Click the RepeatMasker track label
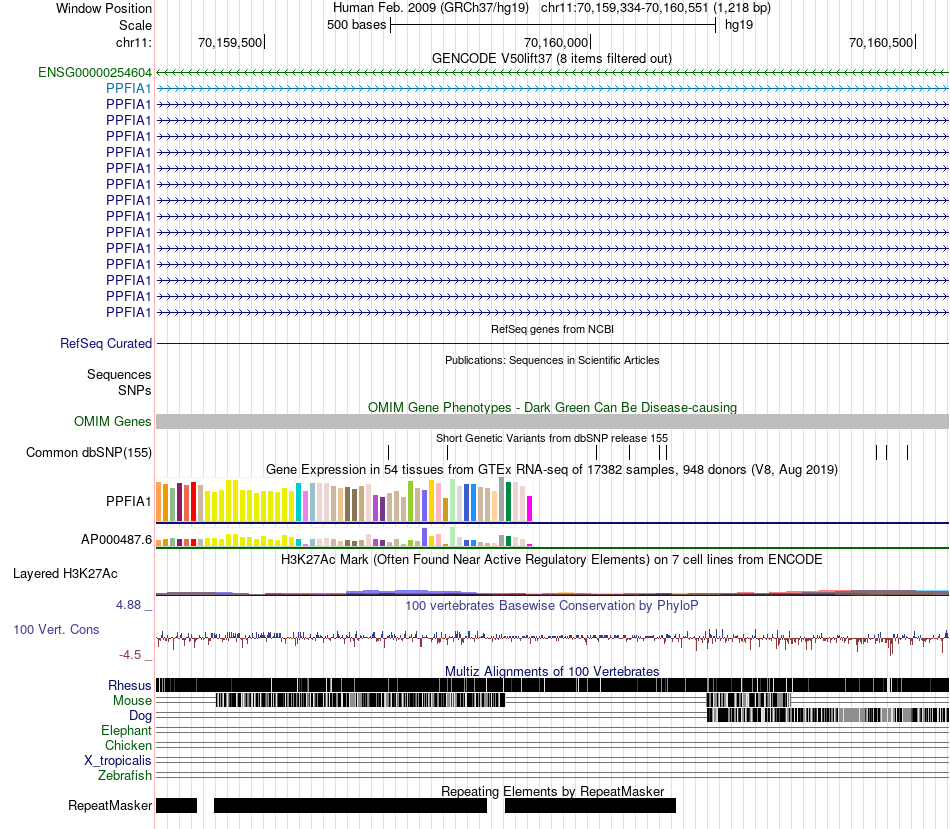This screenshot has width=950, height=829. click(110, 805)
